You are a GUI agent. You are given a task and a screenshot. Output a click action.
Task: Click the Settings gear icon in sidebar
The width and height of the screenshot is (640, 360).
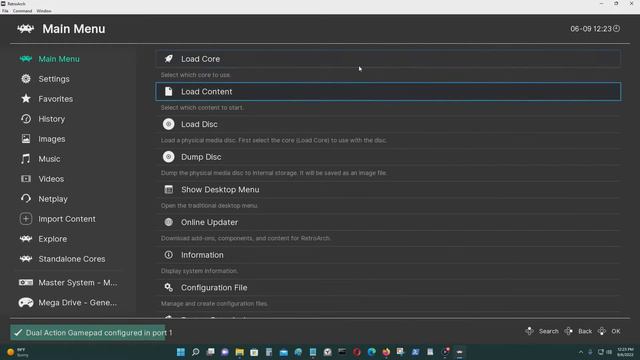pyautogui.click(x=26, y=79)
